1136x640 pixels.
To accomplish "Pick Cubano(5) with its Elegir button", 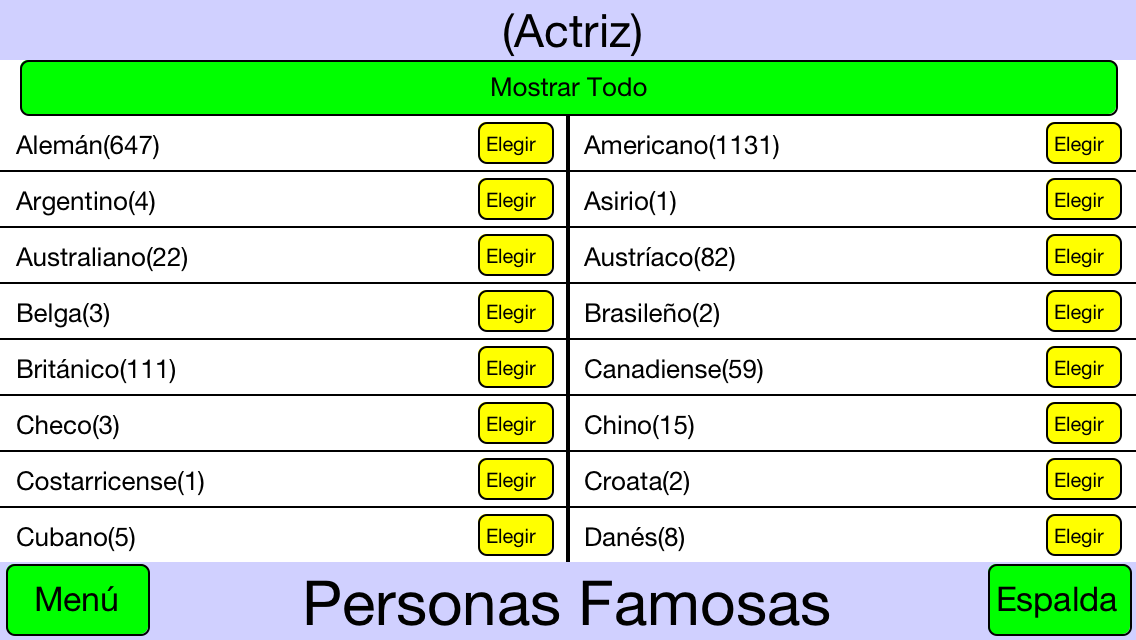I will (x=516, y=535).
